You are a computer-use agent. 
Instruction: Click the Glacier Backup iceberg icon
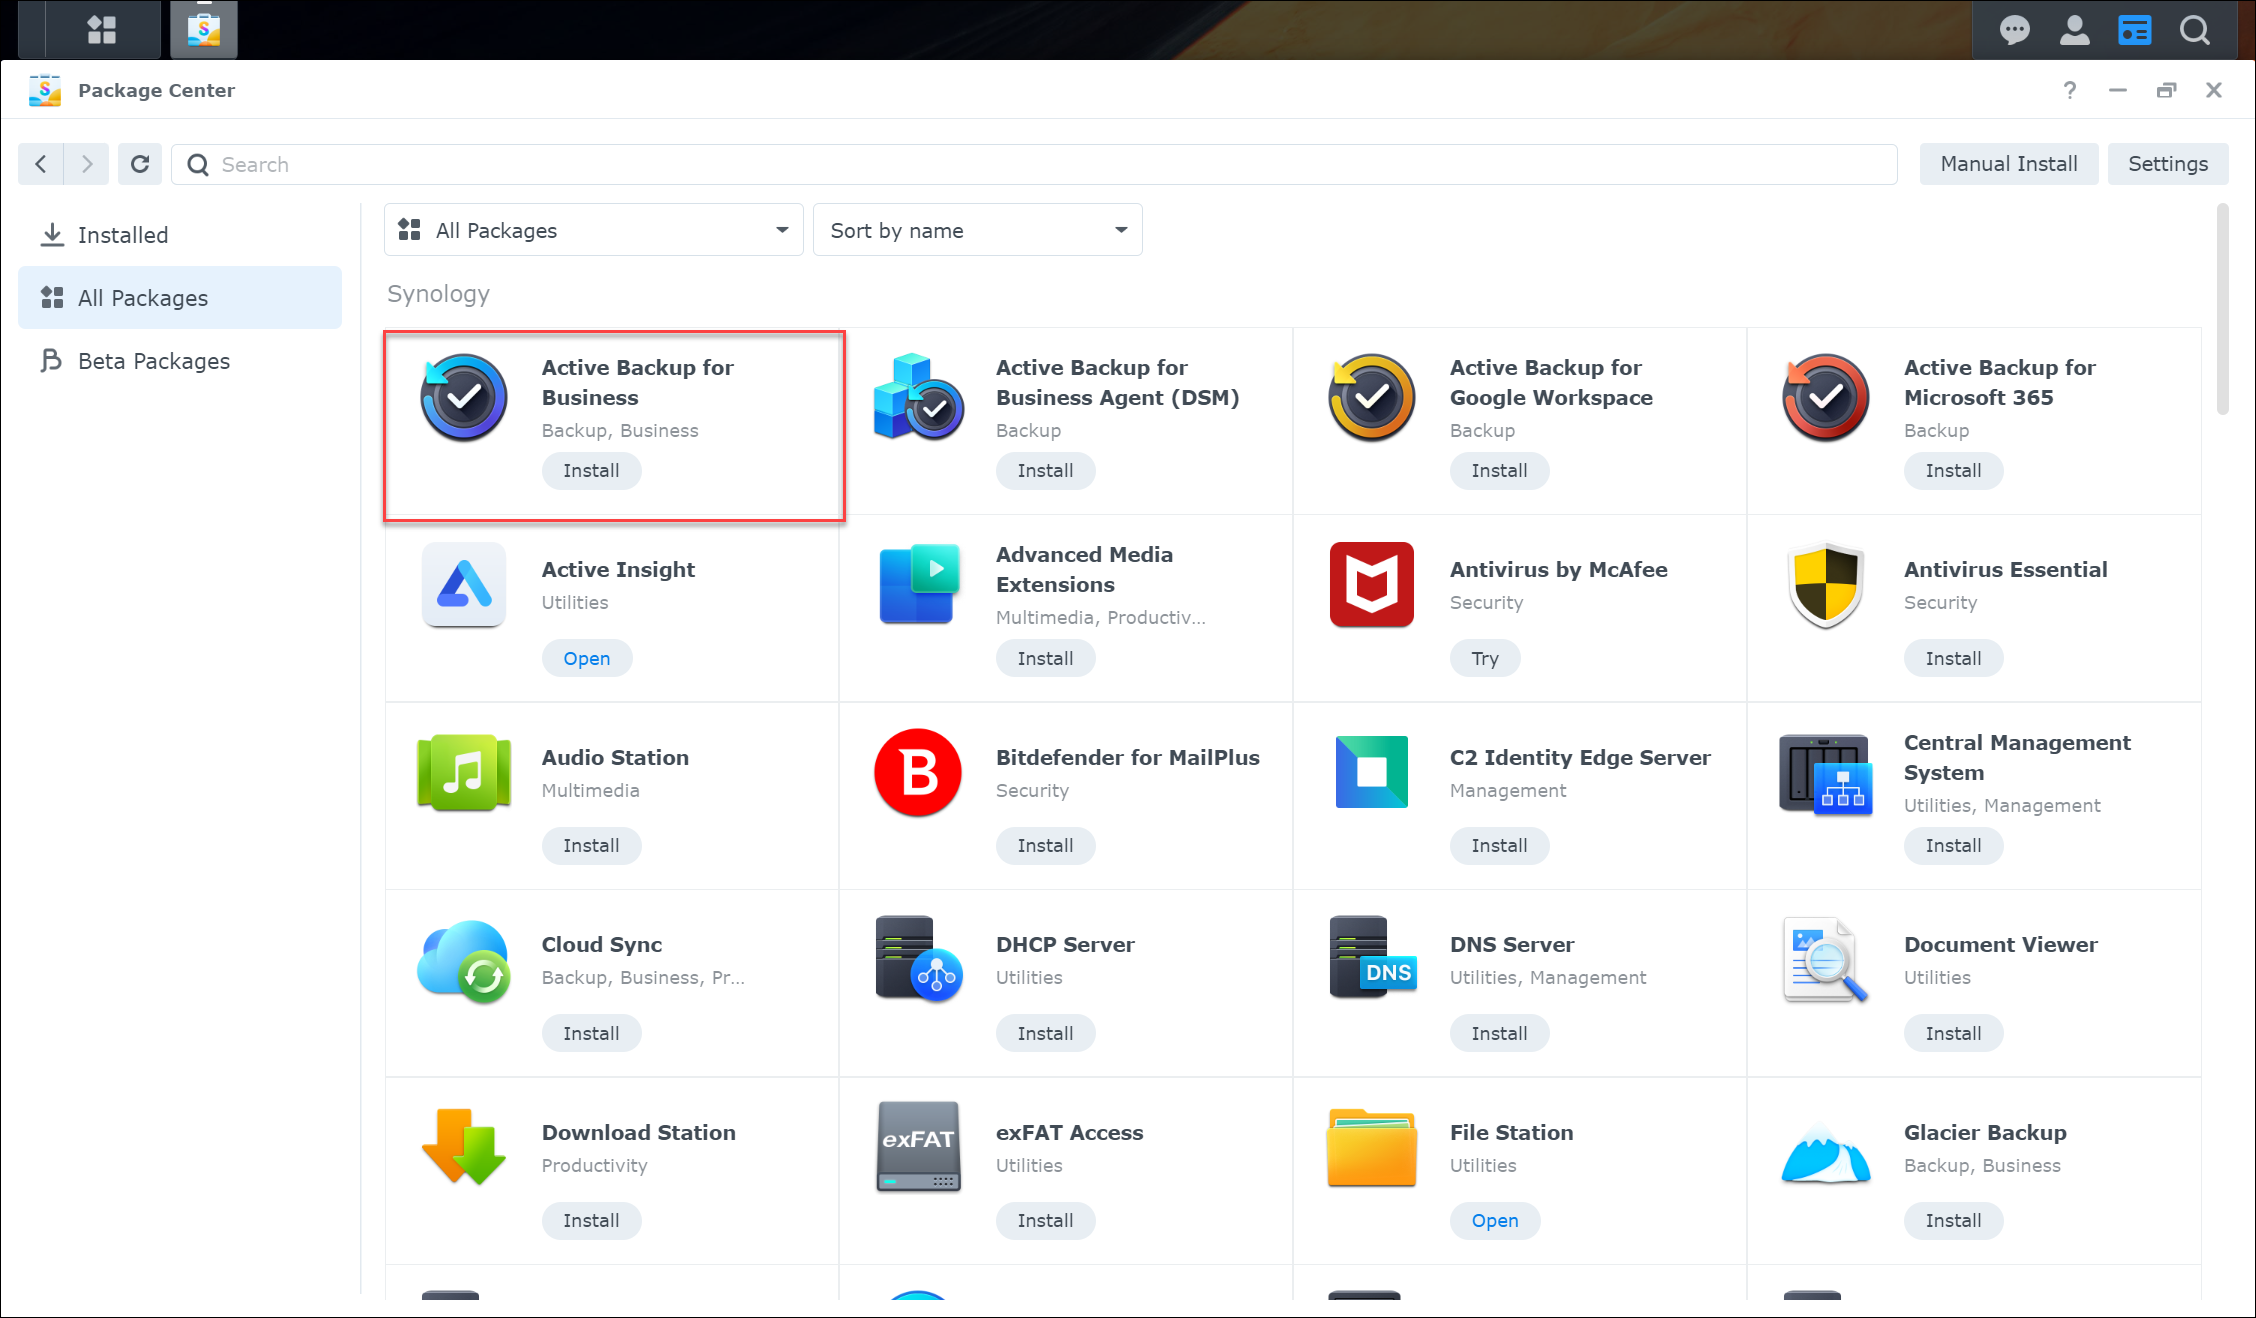(1825, 1152)
